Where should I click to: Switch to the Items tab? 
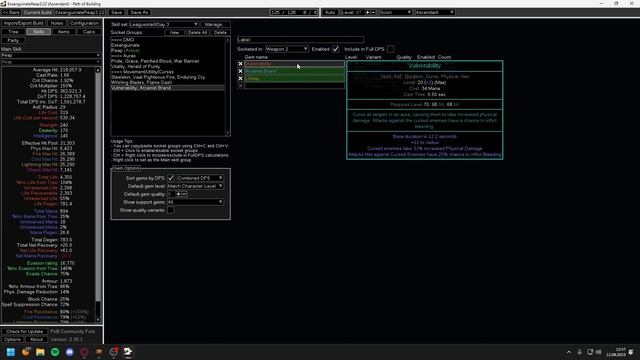64,31
